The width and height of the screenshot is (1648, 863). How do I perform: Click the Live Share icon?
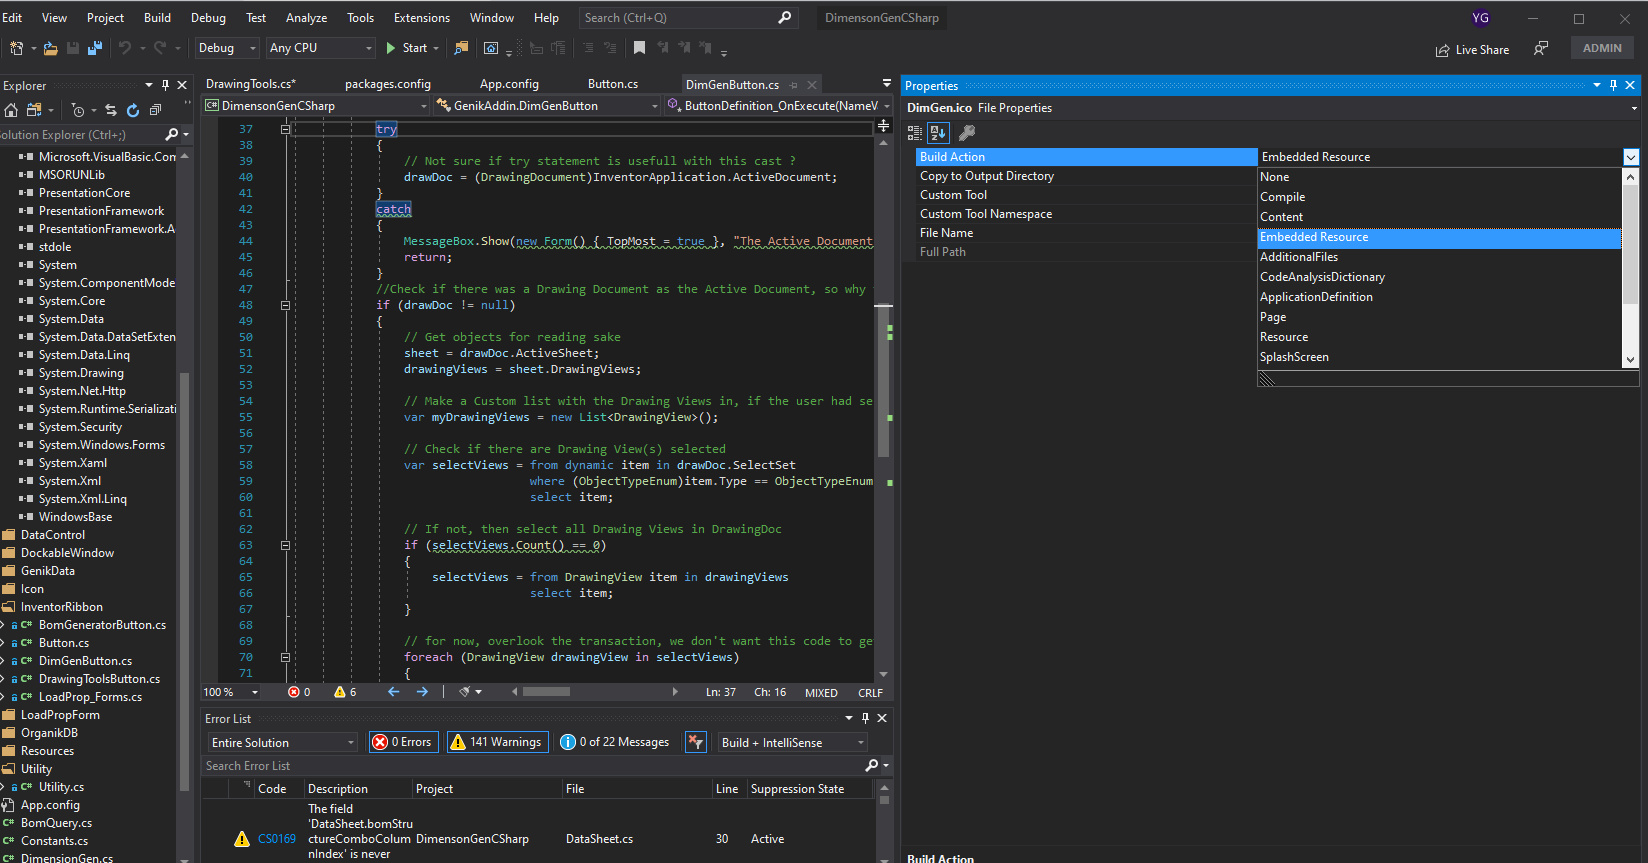(1443, 50)
